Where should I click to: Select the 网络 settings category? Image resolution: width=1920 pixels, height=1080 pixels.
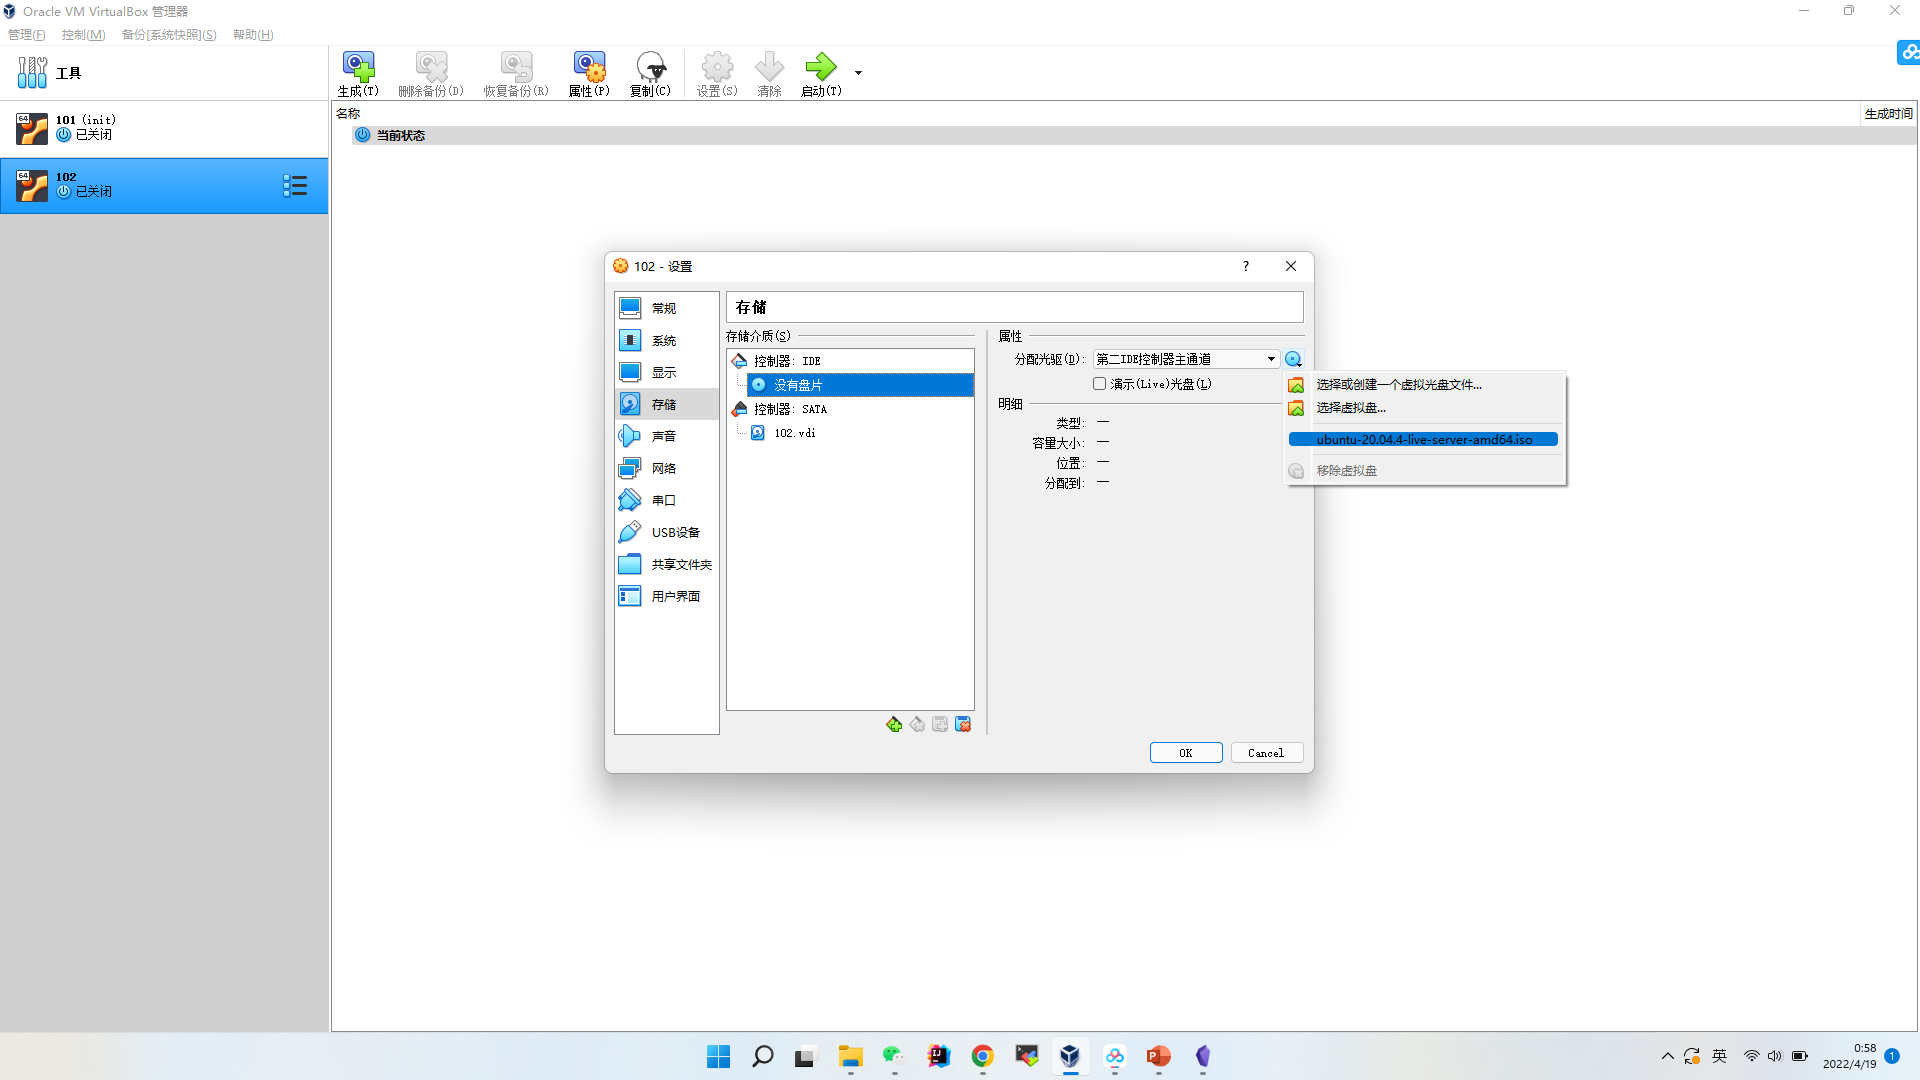coord(666,468)
